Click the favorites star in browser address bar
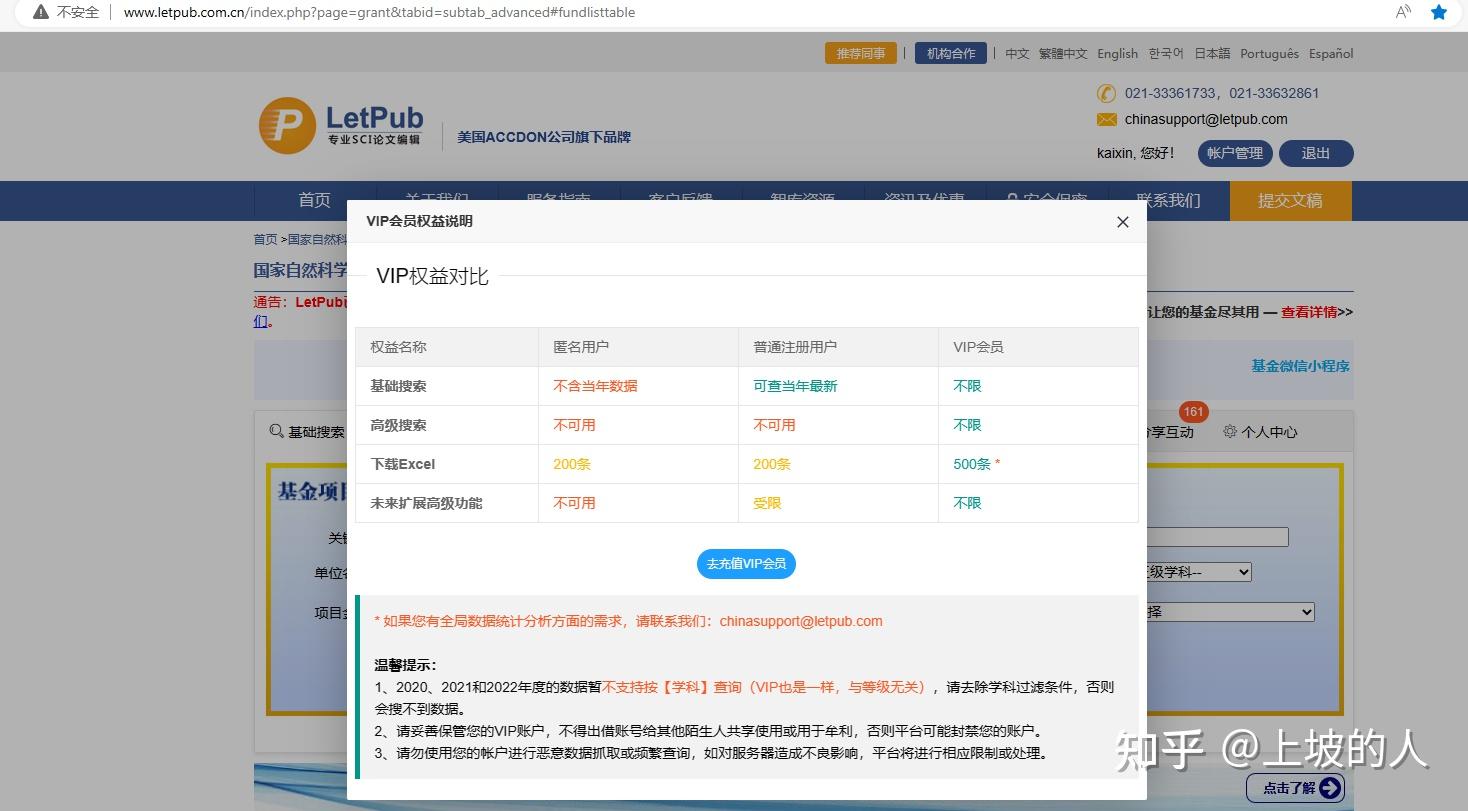The image size is (1468, 811). click(1438, 12)
